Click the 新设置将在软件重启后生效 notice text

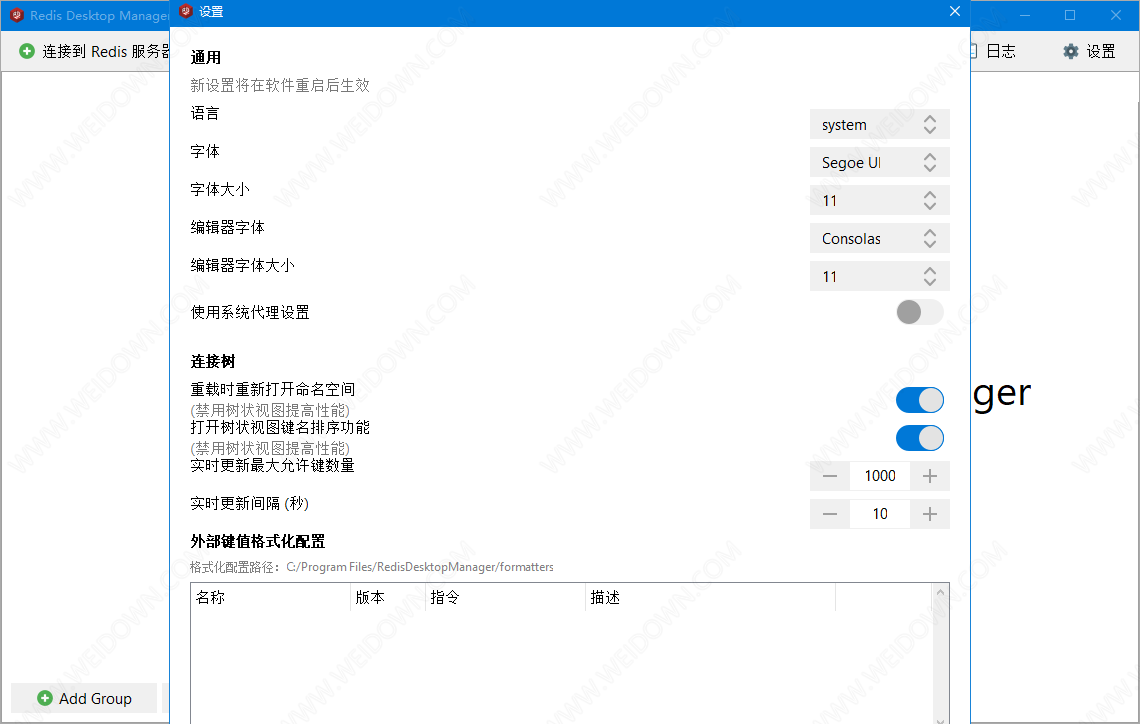pos(280,85)
